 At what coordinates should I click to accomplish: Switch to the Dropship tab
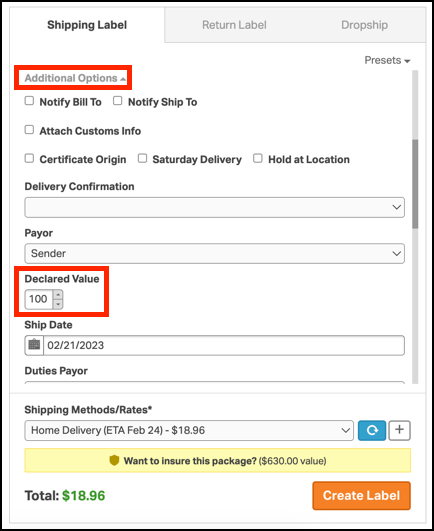tap(364, 25)
